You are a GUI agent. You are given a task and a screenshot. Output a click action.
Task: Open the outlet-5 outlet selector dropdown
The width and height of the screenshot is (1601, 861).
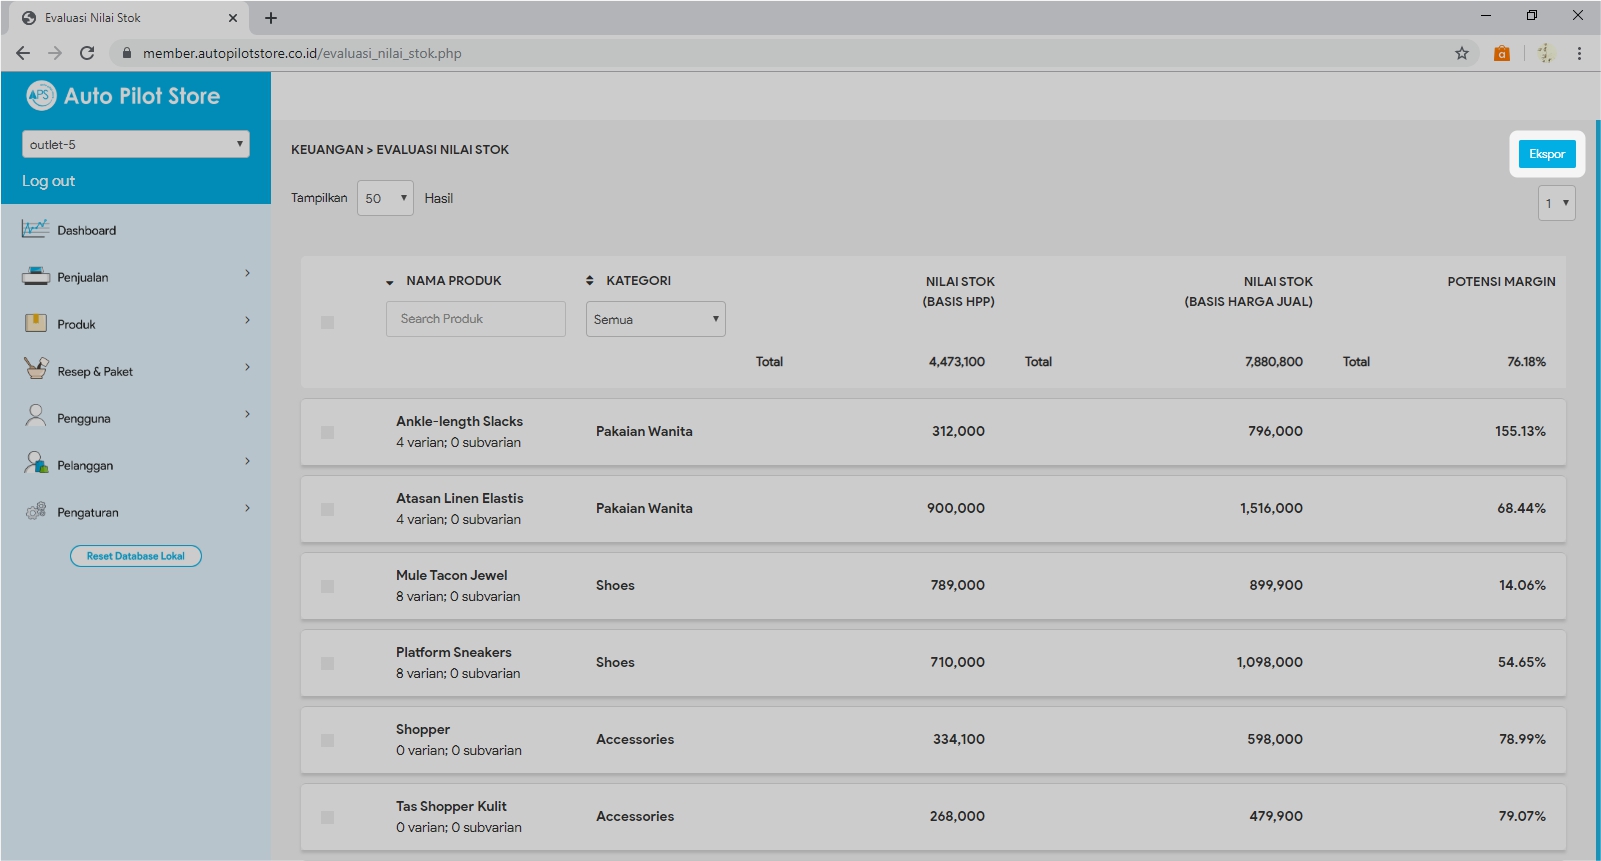136,144
